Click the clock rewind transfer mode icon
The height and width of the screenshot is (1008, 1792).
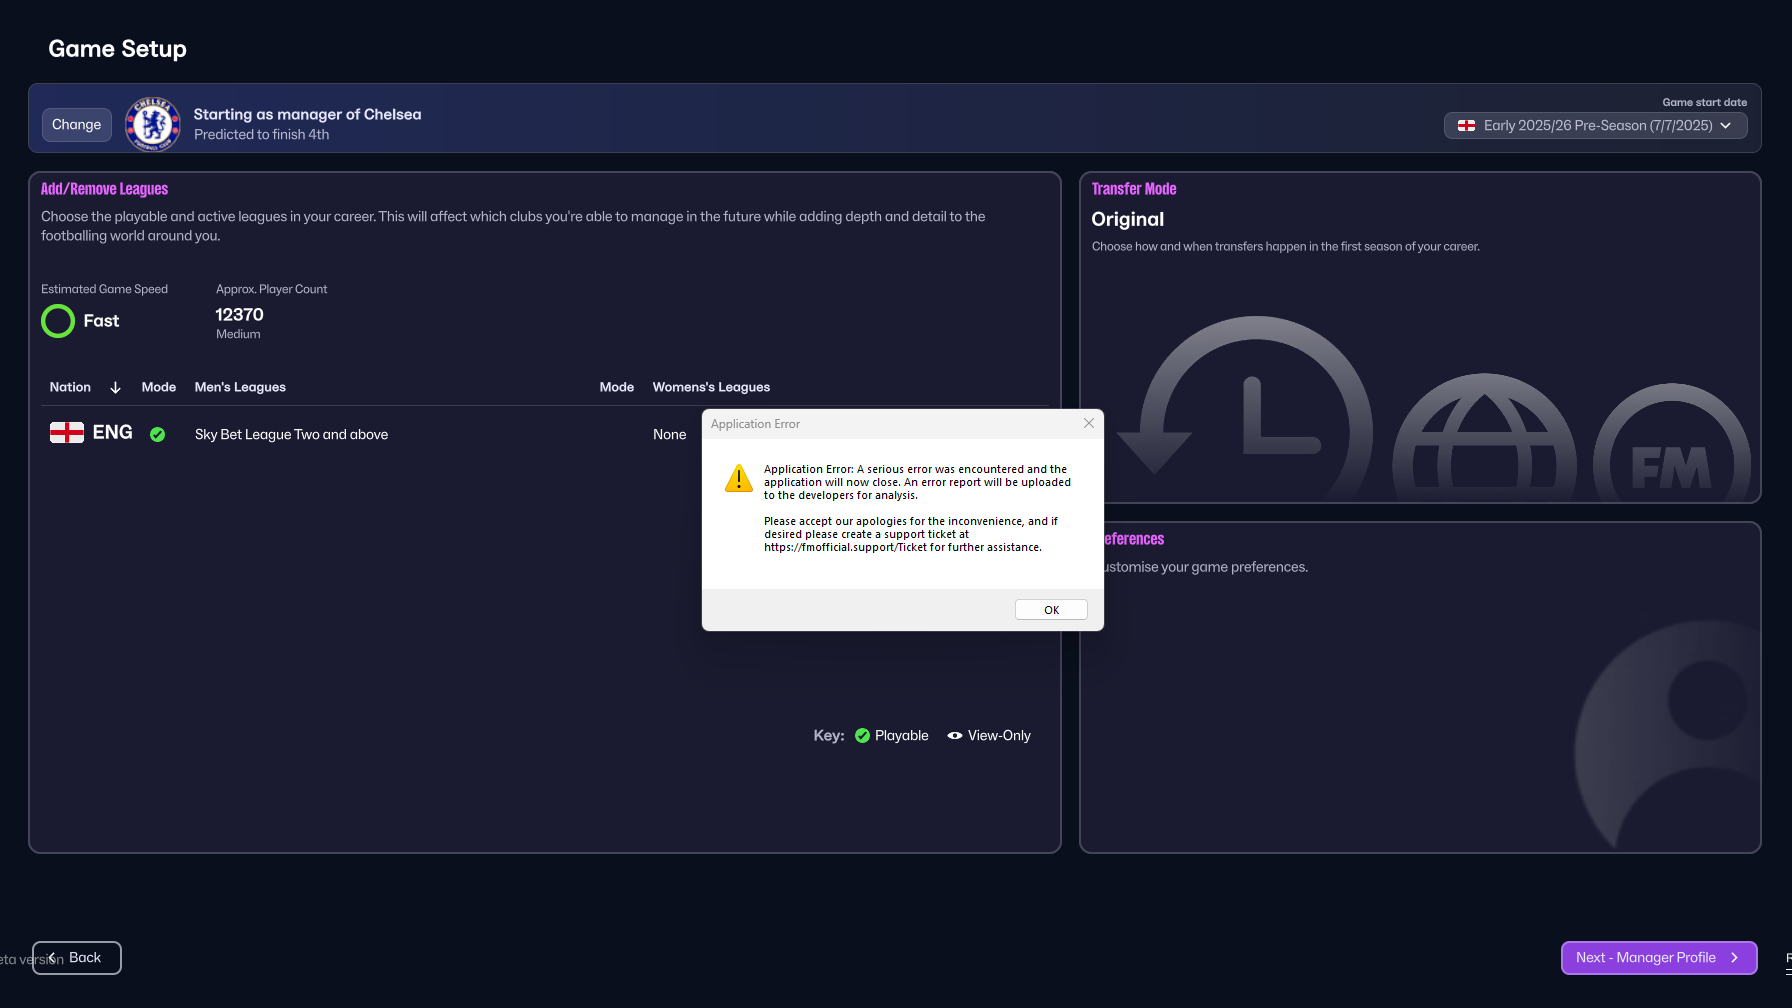click(1245, 408)
